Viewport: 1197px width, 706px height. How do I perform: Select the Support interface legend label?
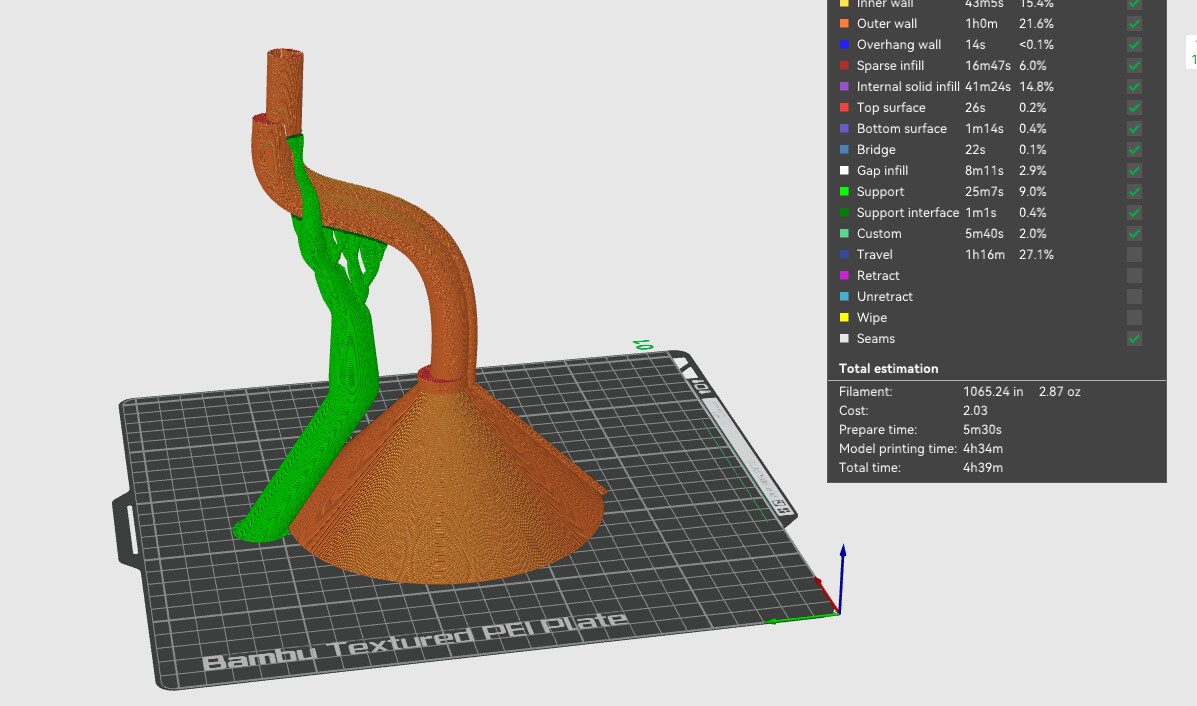coord(908,213)
